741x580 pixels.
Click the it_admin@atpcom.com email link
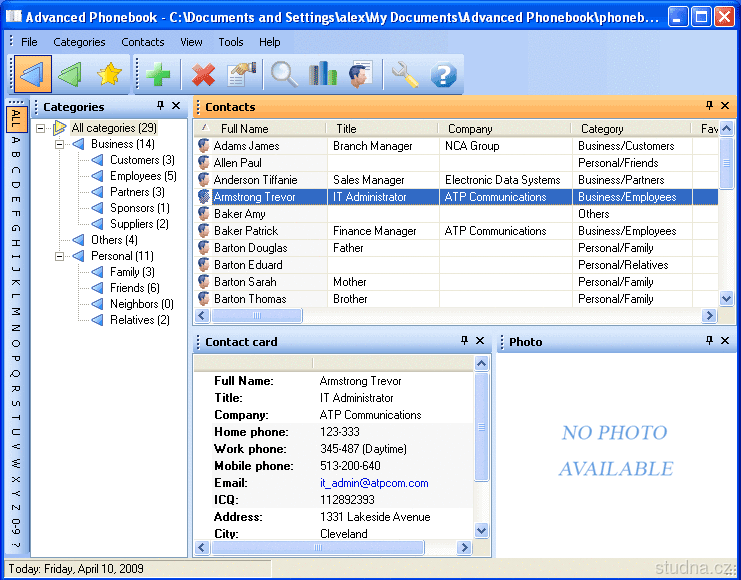click(x=373, y=483)
